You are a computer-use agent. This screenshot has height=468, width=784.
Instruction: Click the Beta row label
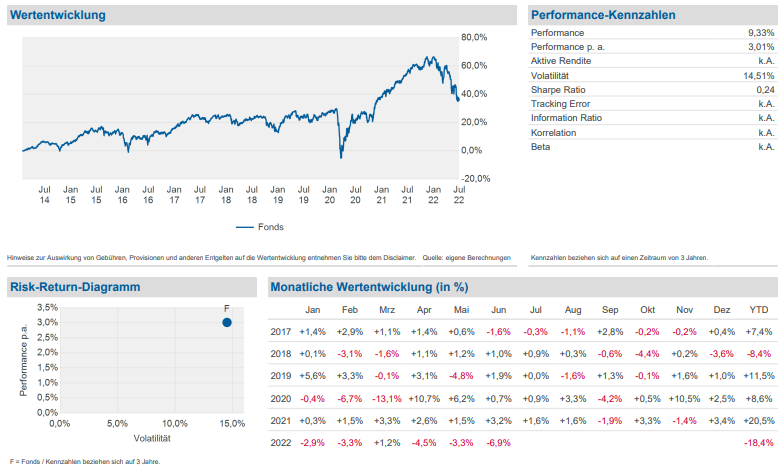click(x=541, y=146)
